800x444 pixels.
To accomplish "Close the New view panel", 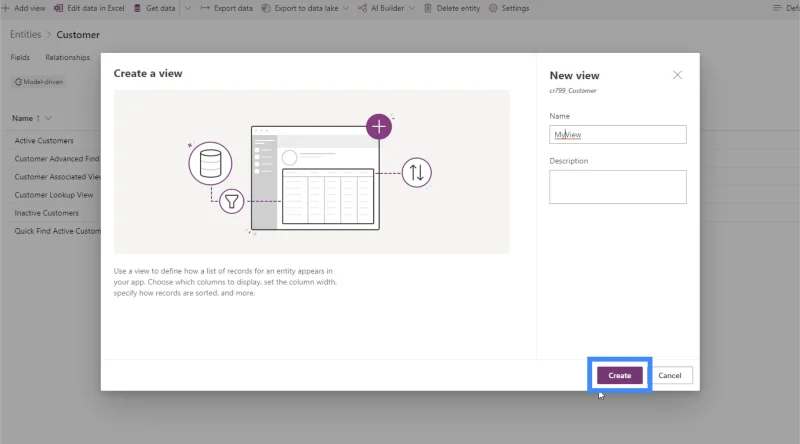I will pyautogui.click(x=677, y=75).
